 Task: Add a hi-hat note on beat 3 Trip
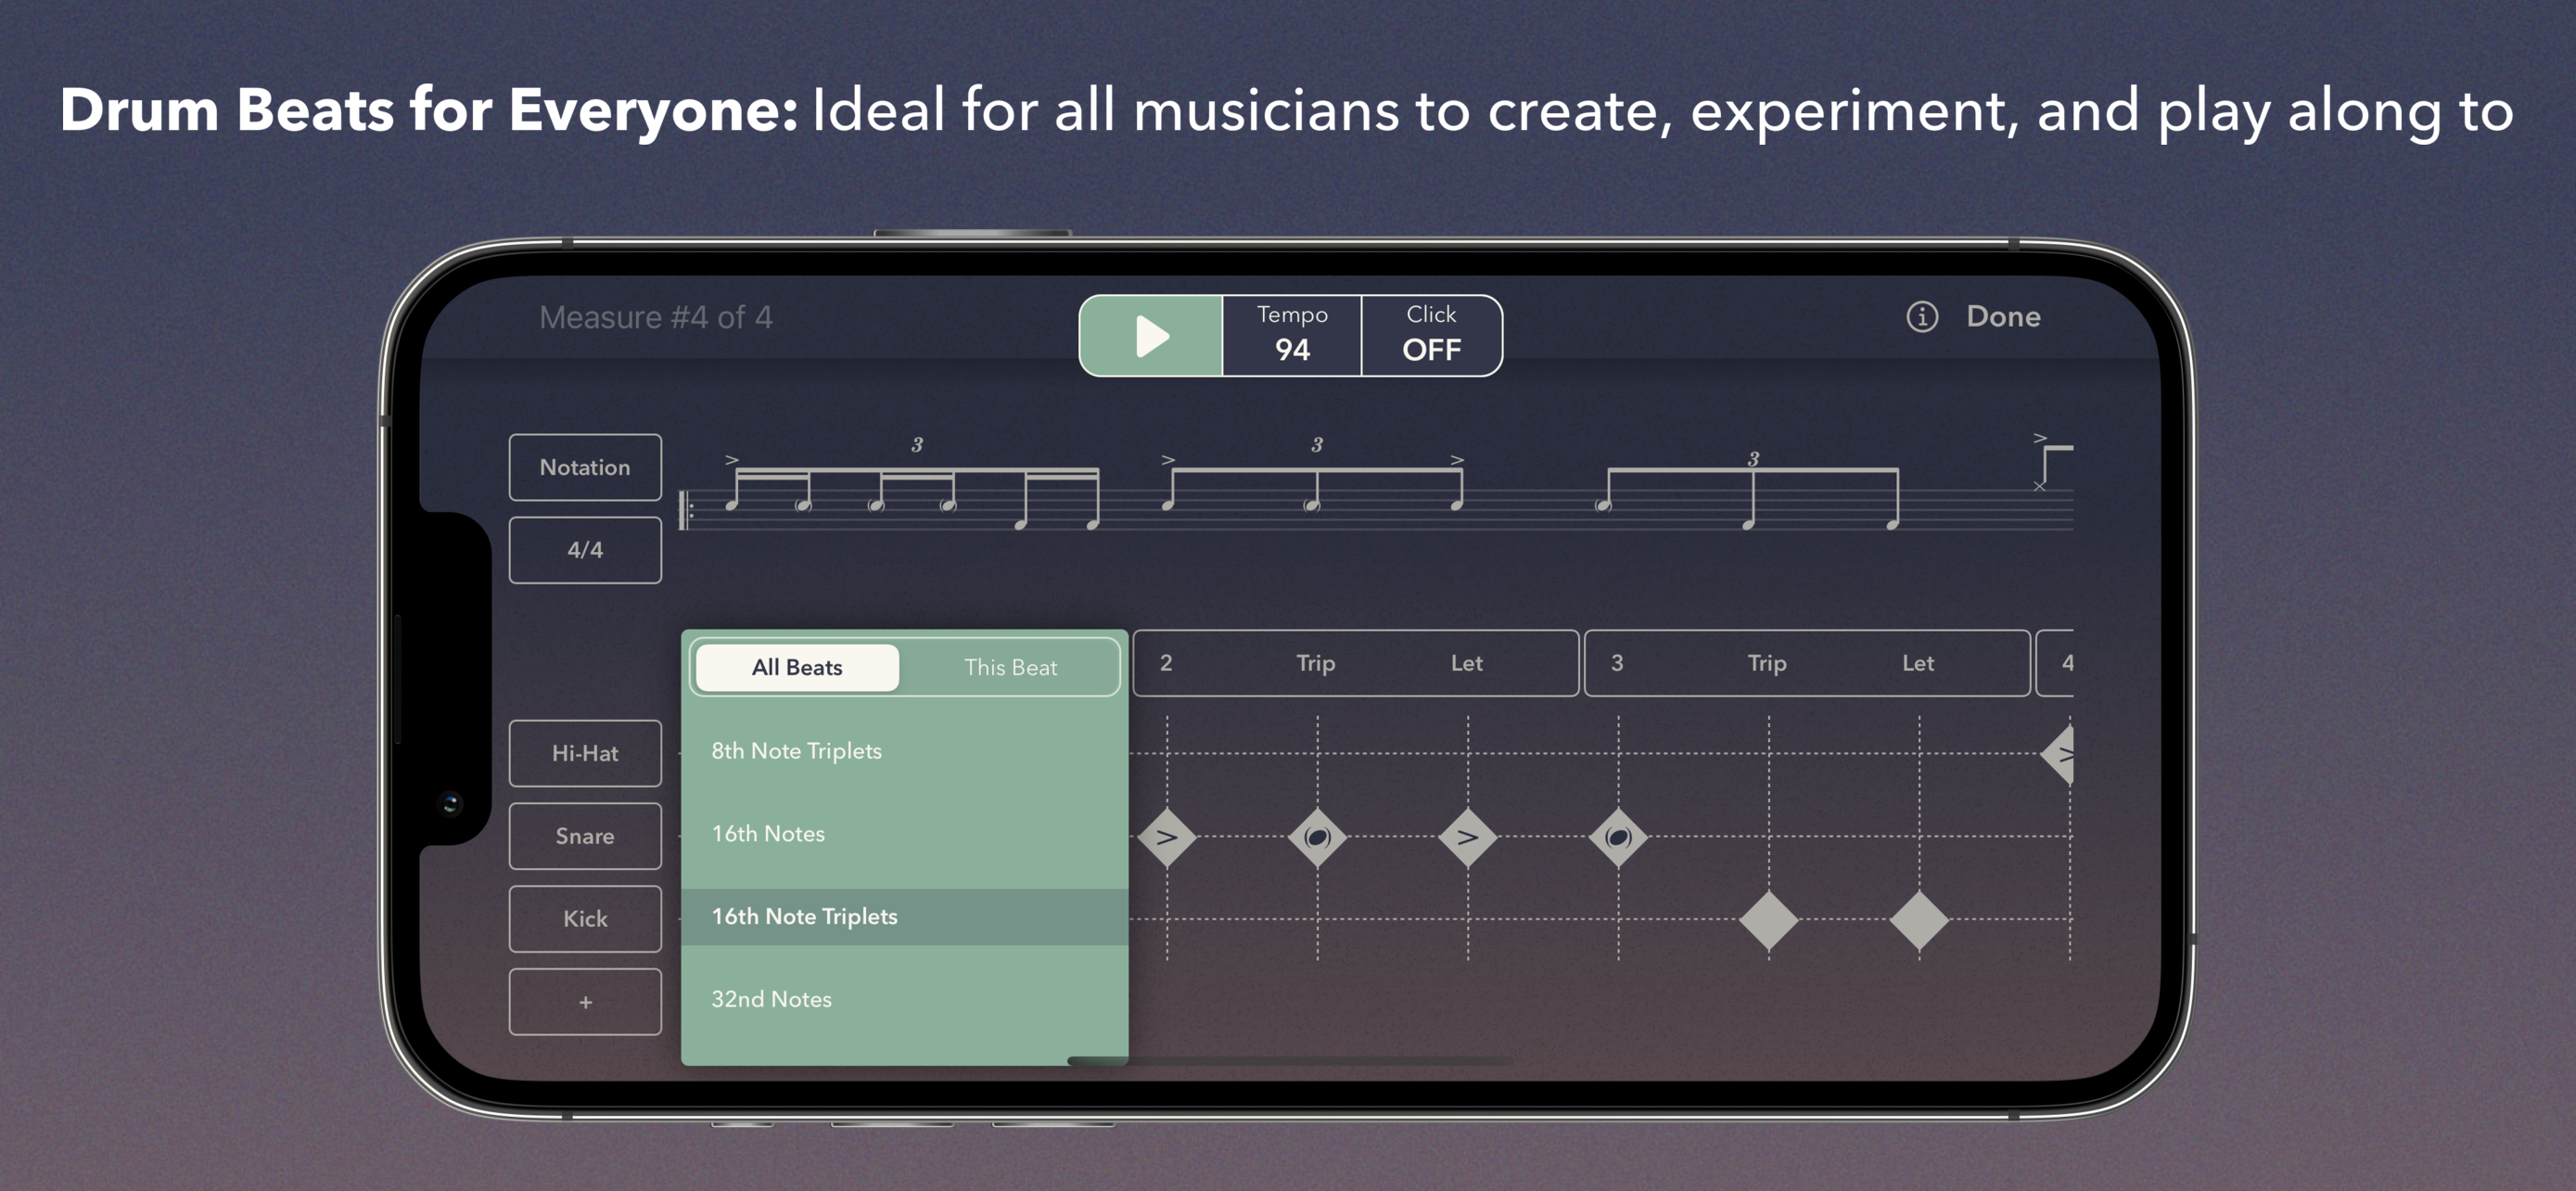point(1768,754)
